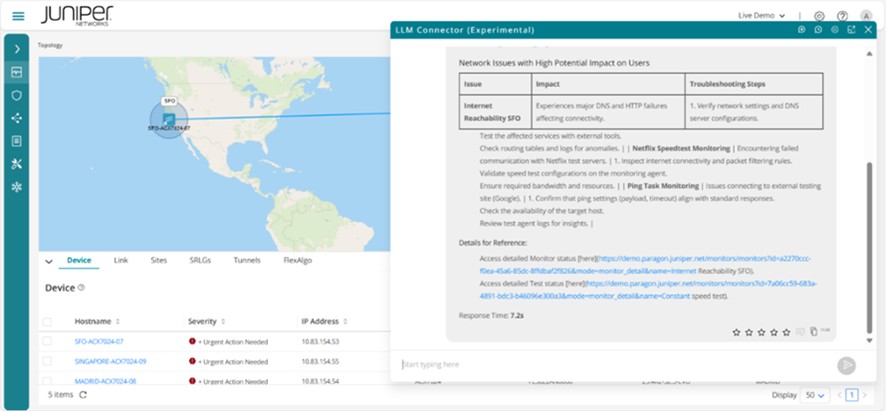The height and width of the screenshot is (411, 886).
Task: Open the share-nodes icon in sidebar
Action: pyautogui.click(x=17, y=118)
